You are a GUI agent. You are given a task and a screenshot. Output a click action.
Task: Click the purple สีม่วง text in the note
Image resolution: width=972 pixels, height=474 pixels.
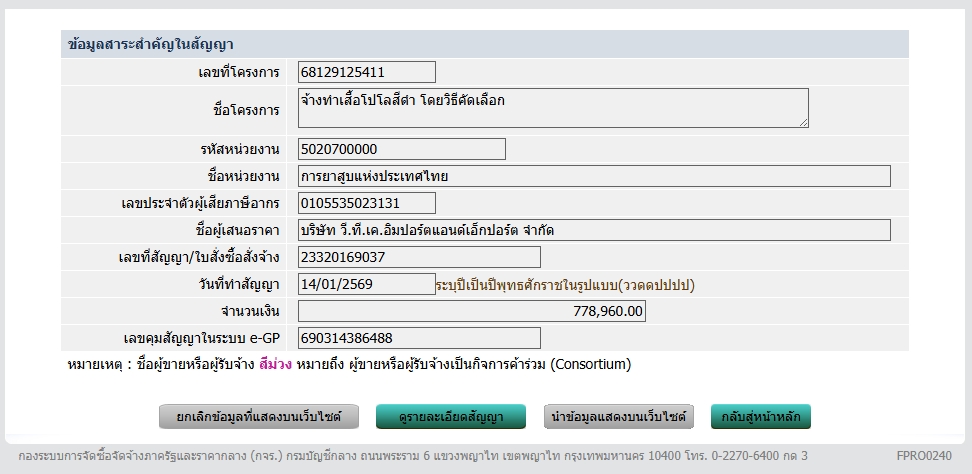pos(275,364)
